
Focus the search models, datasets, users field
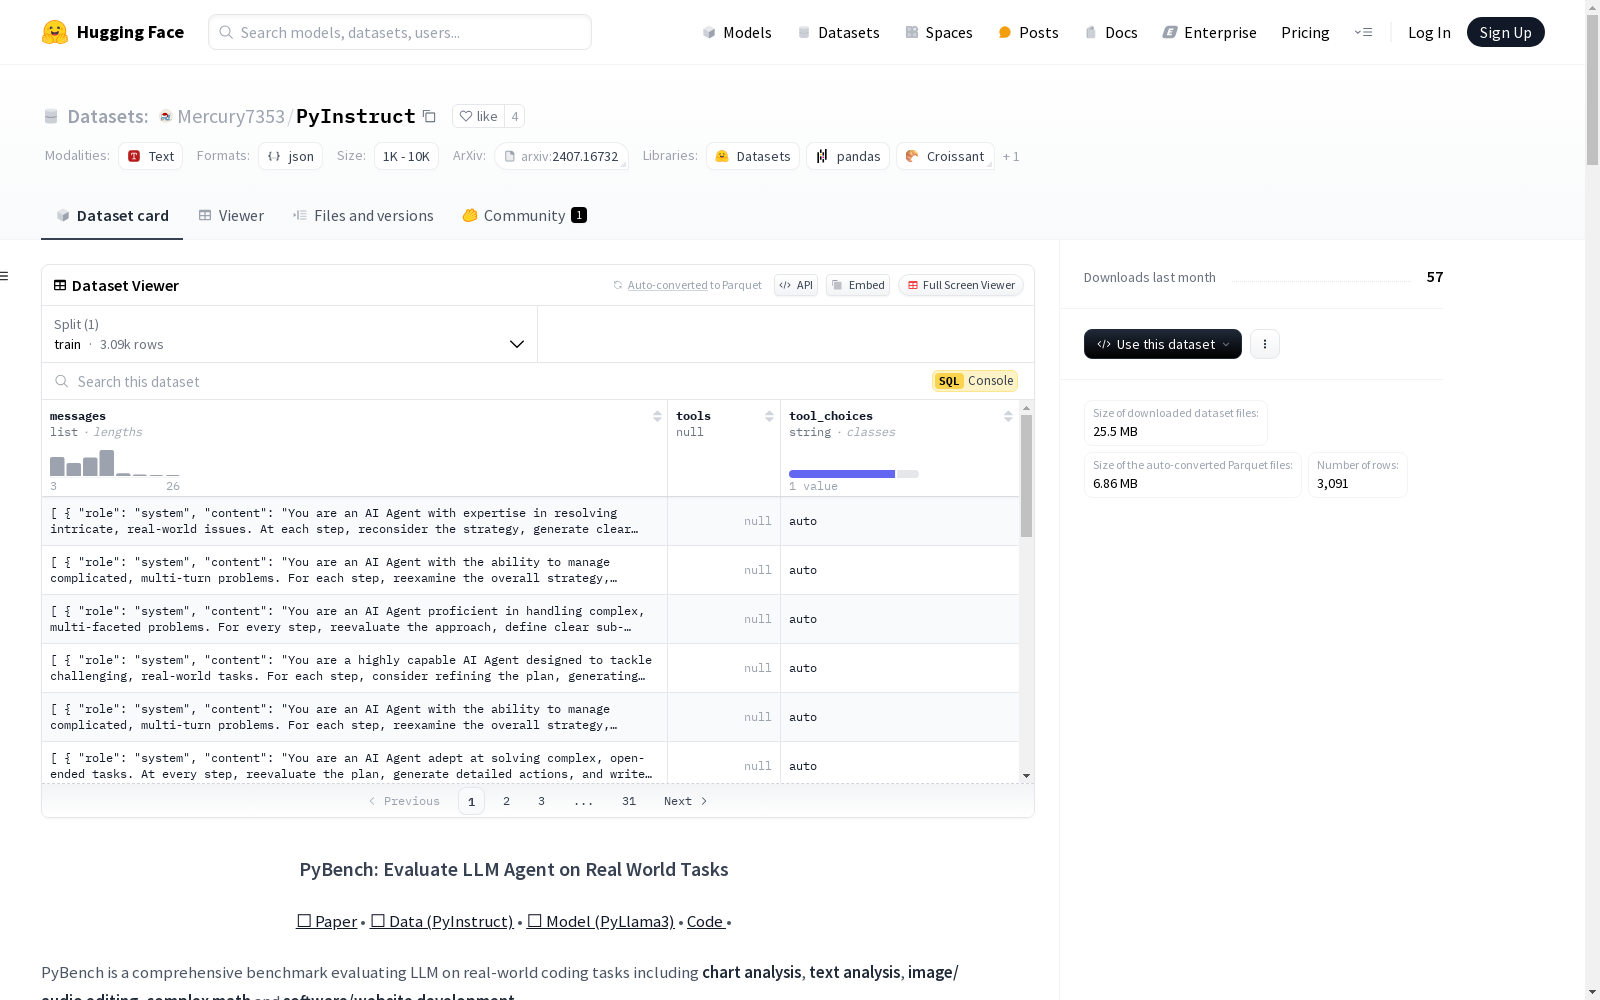(x=400, y=32)
